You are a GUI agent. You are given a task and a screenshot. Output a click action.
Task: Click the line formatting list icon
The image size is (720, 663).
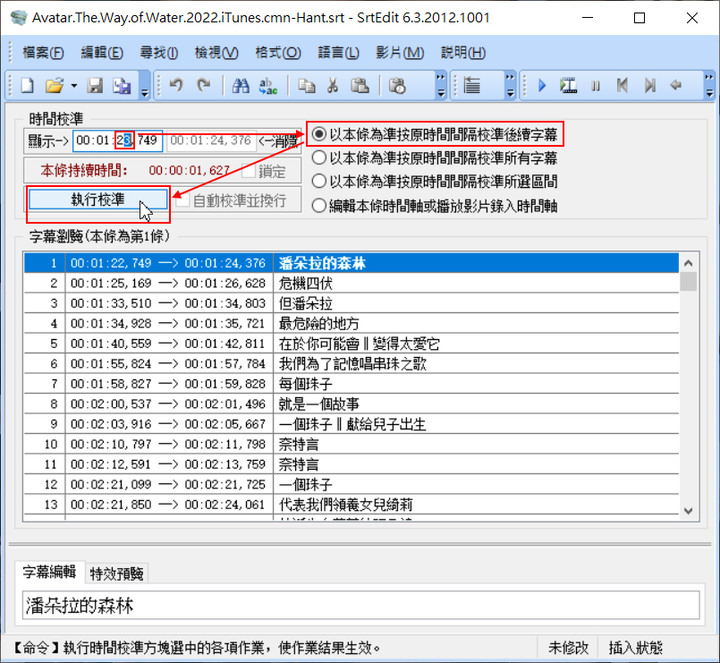(472, 85)
